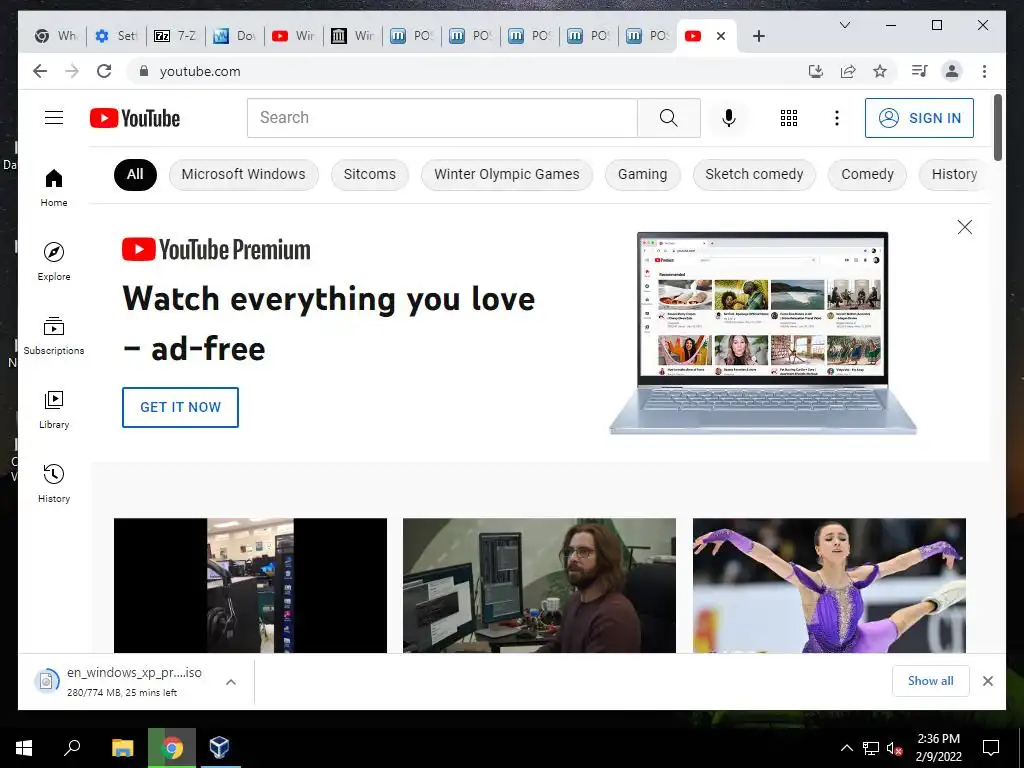The height and width of the screenshot is (768, 1024).
Task: Click the browser back arrow
Action: 40,71
